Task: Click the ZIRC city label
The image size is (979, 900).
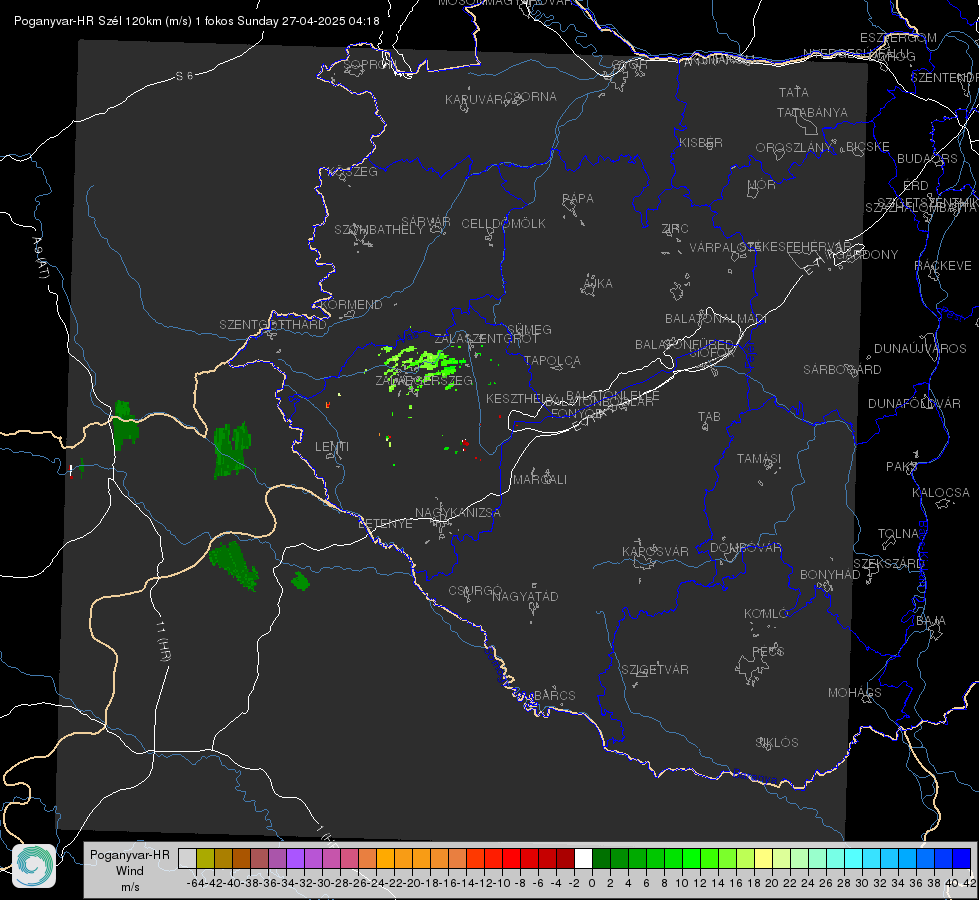Action: [x=675, y=229]
